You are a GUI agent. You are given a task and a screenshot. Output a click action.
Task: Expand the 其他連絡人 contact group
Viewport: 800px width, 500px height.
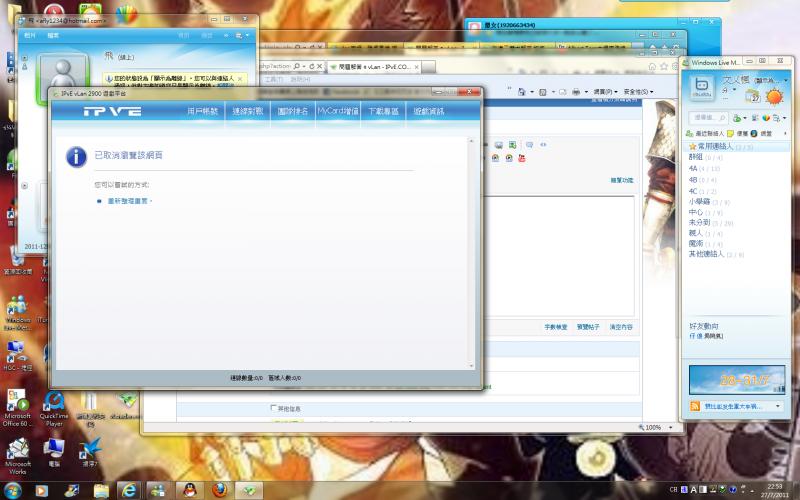pos(716,254)
